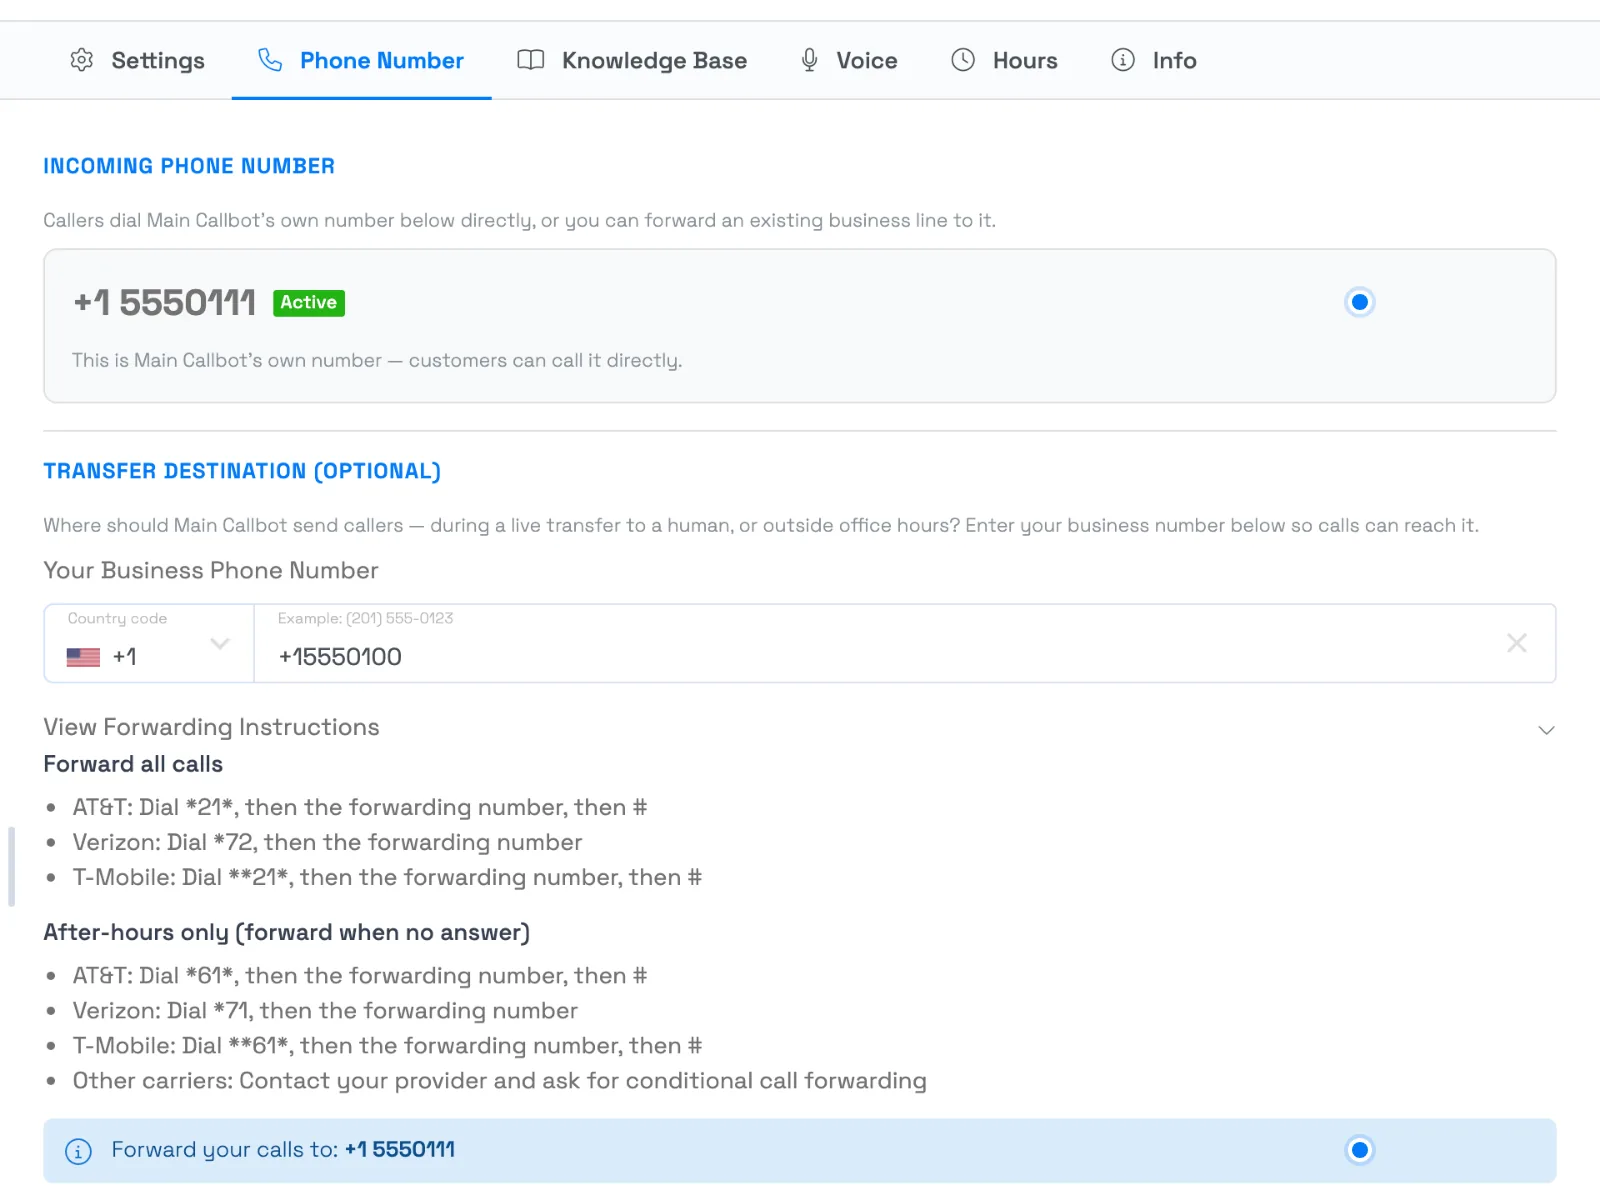Switch to Knowledge Base tab
Image resolution: width=1600 pixels, height=1200 pixels.
[x=632, y=60]
